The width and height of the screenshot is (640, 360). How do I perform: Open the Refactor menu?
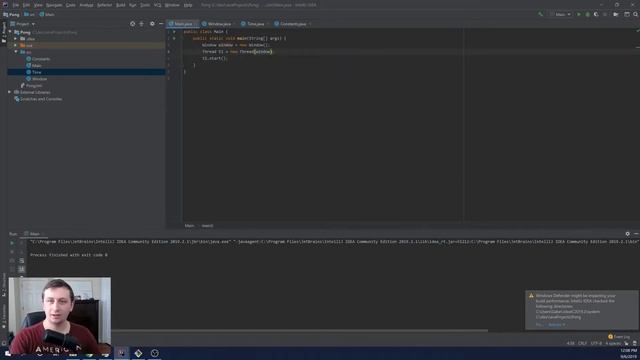[104, 5]
